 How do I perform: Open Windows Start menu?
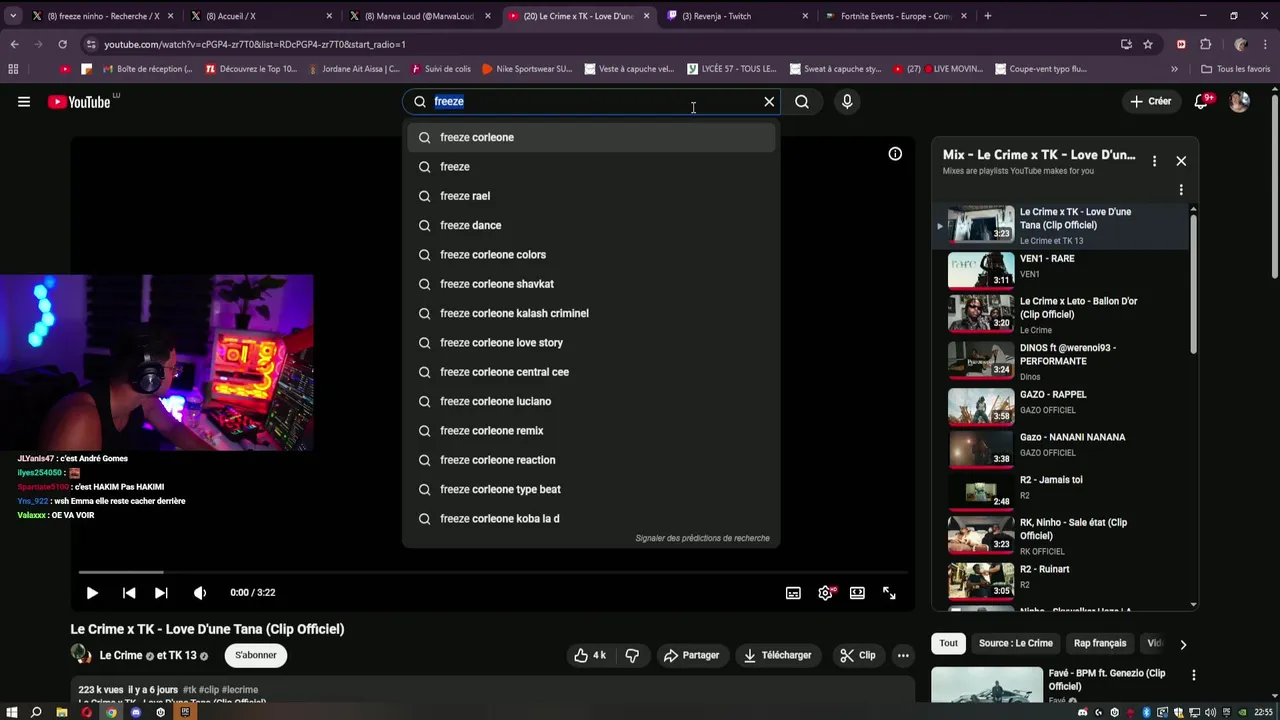pos(11,712)
